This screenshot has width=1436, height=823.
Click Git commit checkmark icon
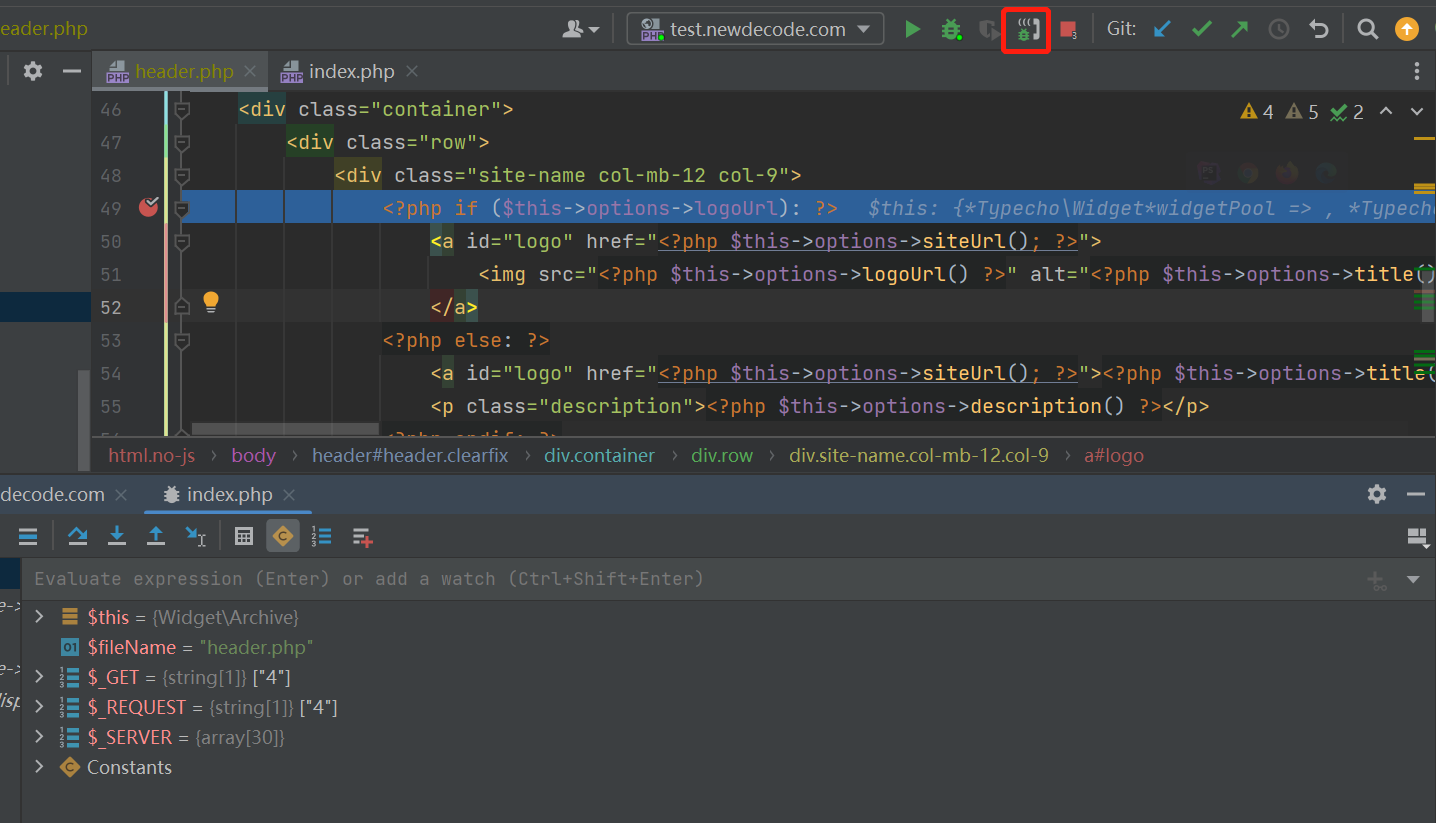click(x=1201, y=30)
